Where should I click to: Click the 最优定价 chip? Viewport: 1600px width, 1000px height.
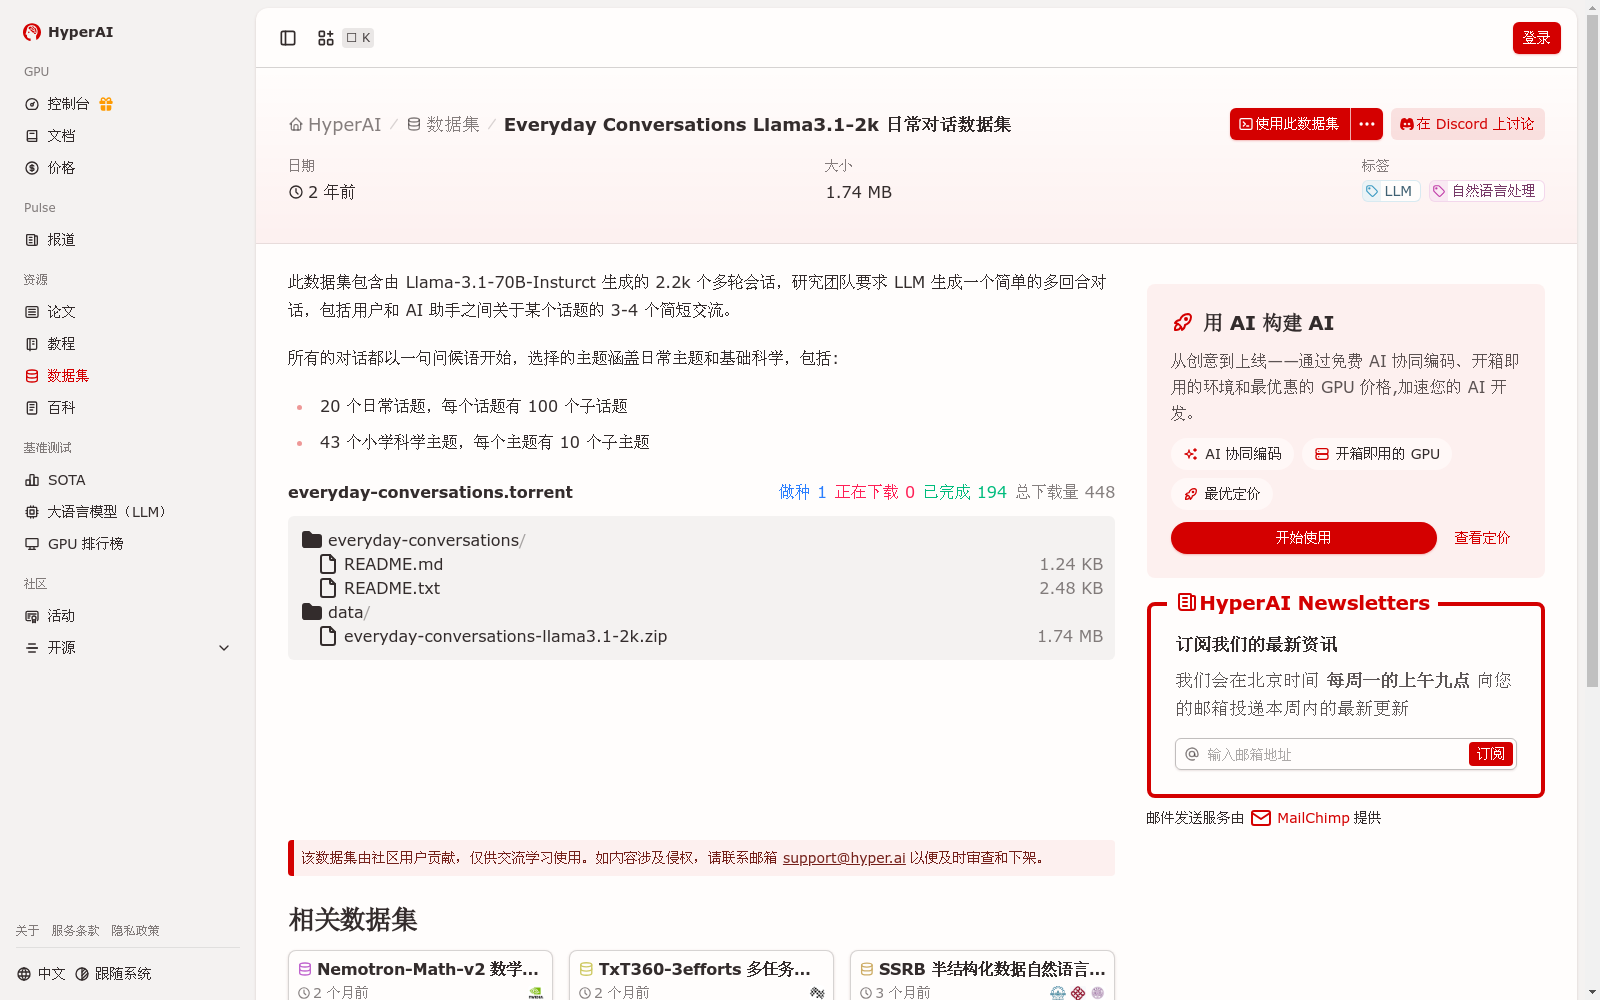(x=1222, y=494)
